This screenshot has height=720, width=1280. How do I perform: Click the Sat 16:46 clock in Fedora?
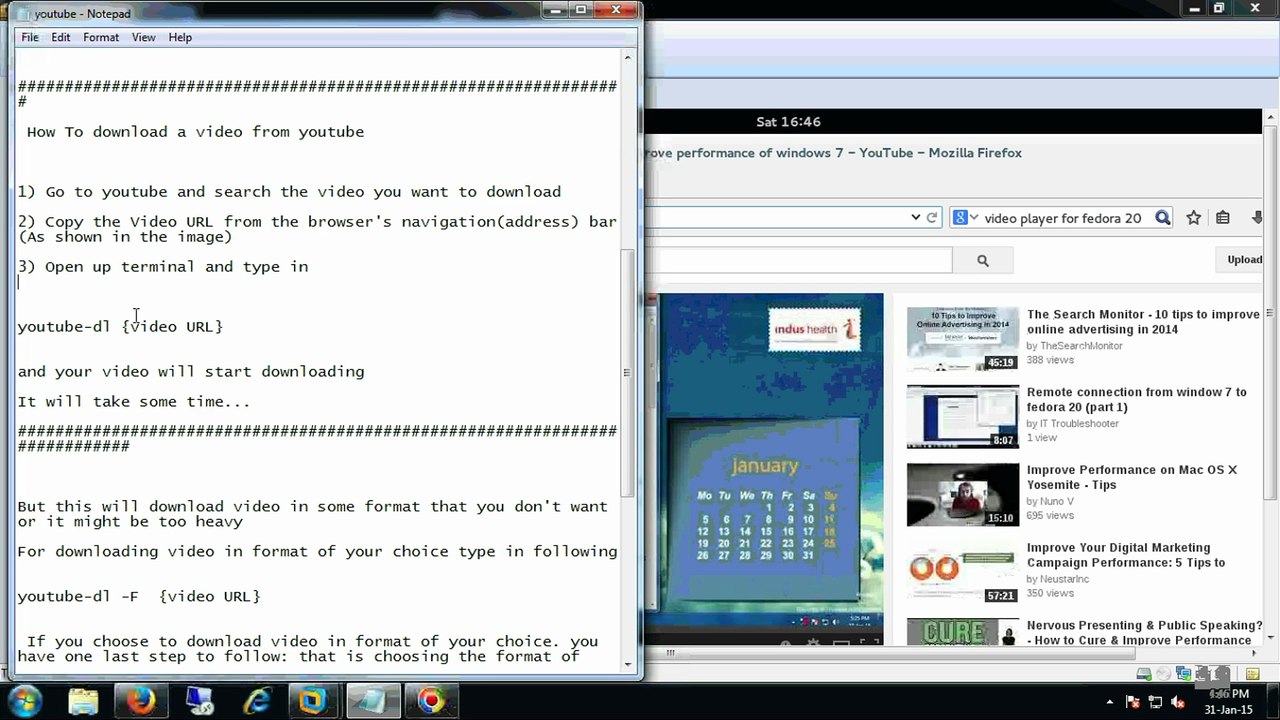pyautogui.click(x=788, y=122)
